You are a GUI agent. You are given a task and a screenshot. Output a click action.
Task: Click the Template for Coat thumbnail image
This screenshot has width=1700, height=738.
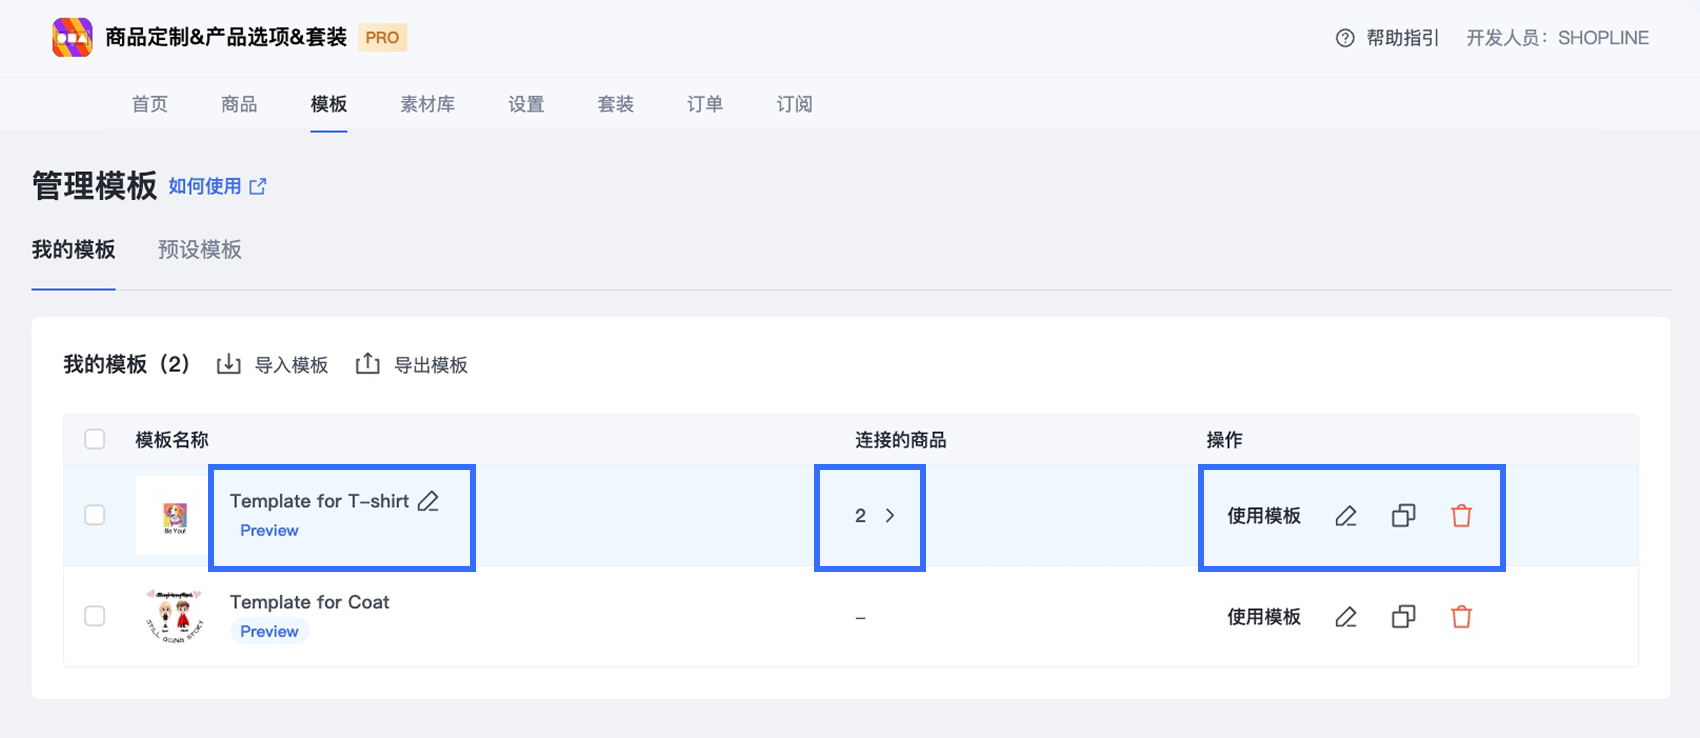(174, 616)
